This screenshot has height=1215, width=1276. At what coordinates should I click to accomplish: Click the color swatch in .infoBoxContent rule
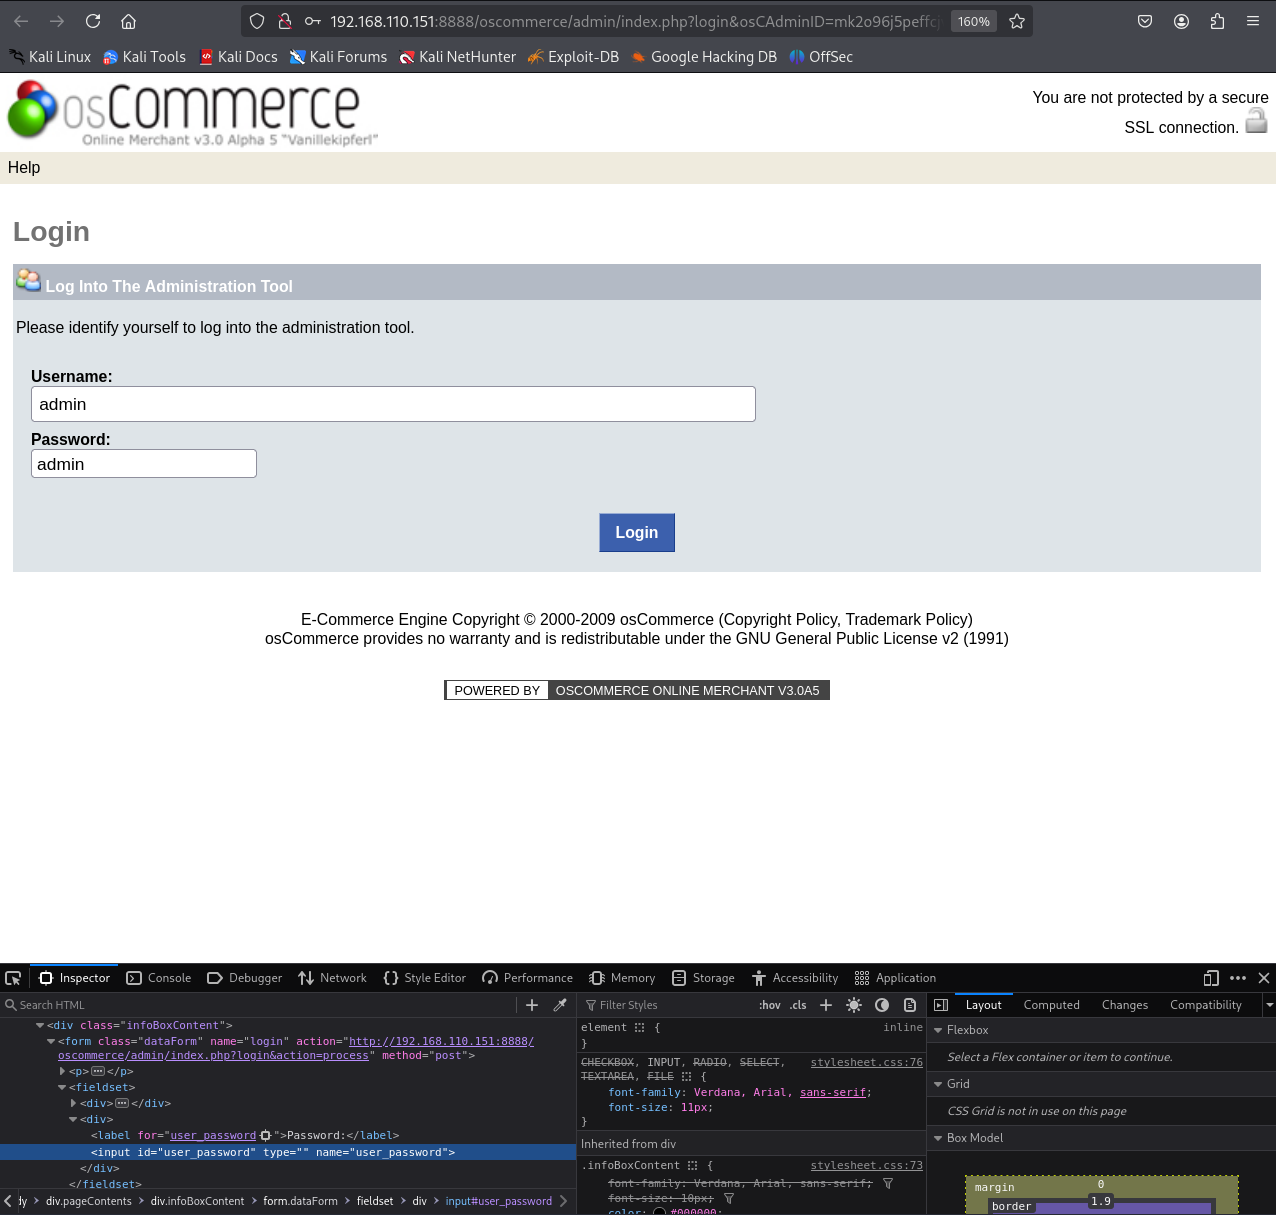coord(659,1211)
